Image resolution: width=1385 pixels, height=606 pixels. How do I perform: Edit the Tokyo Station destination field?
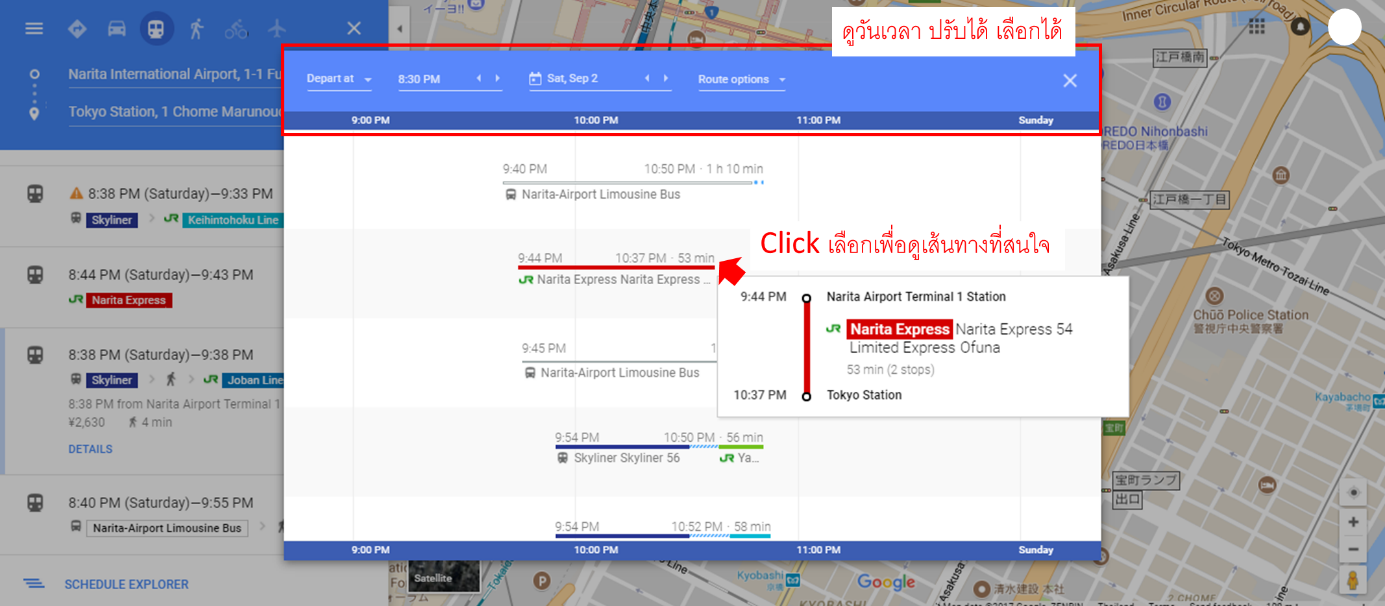(x=174, y=112)
